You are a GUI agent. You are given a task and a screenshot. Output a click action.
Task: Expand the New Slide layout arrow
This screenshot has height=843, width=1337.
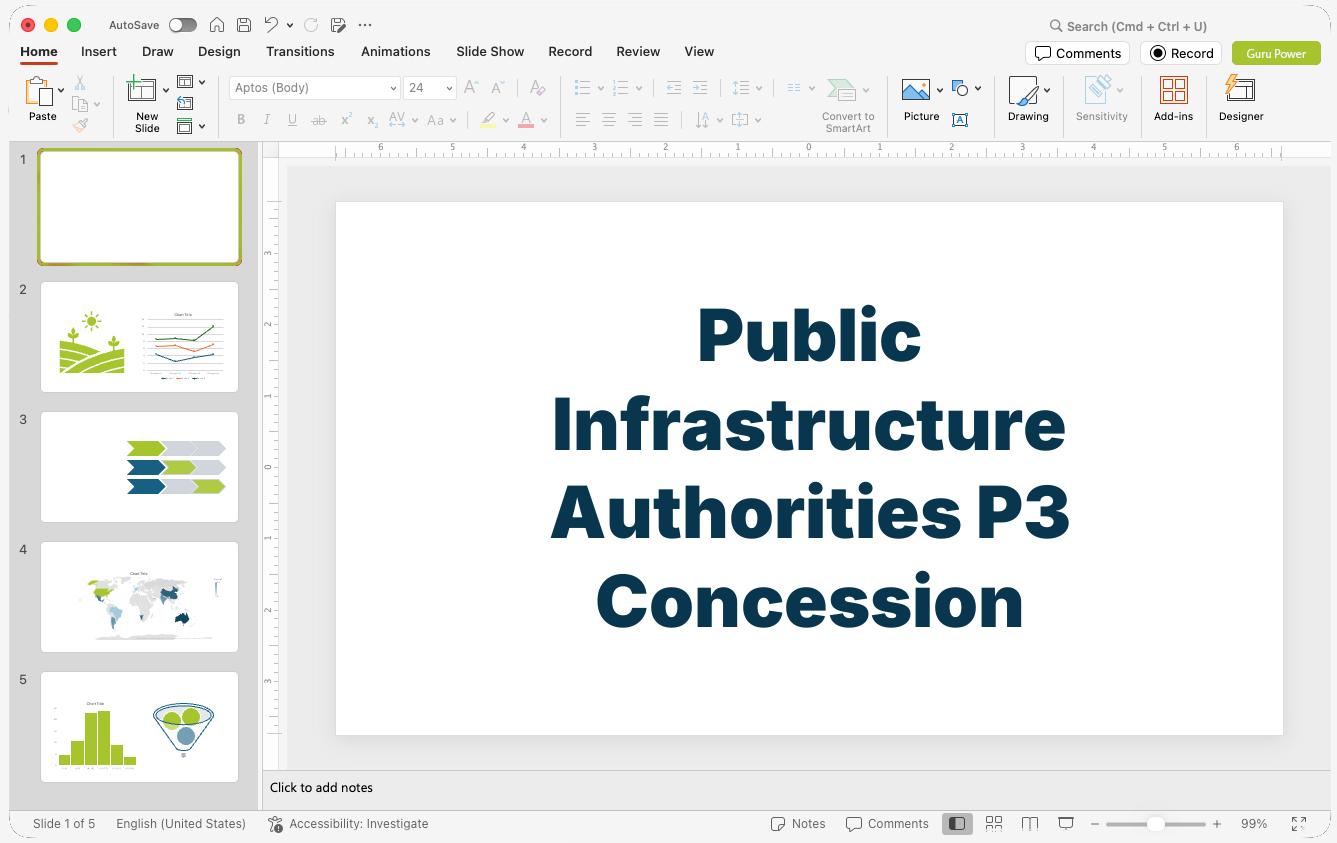point(166,90)
